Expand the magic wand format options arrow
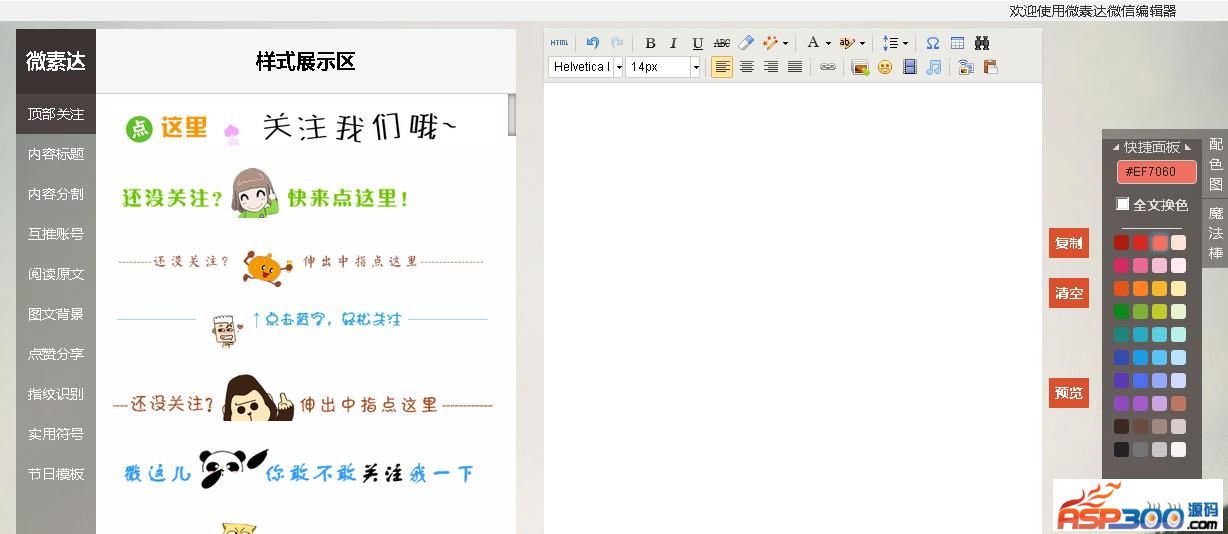 point(785,43)
